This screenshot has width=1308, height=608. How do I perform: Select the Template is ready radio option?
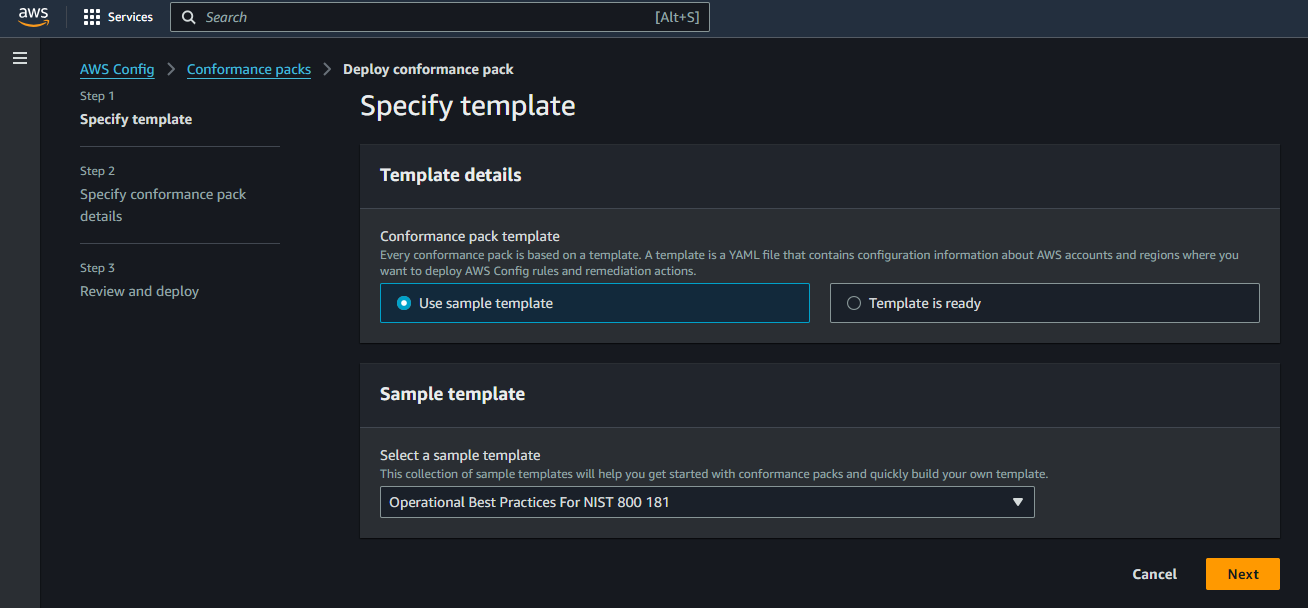[x=854, y=303]
